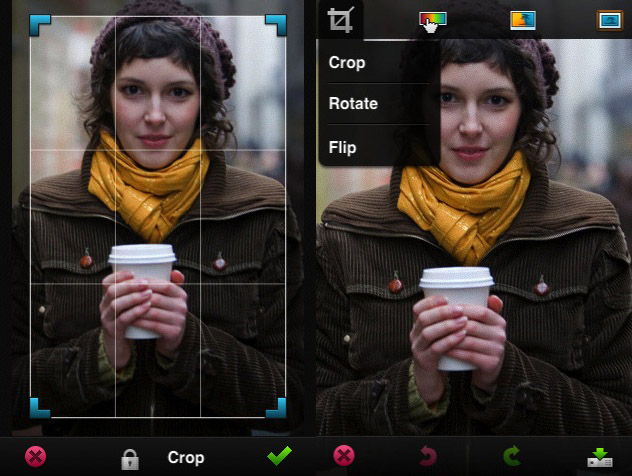632x476 pixels.
Task: Open the color adjustments menu icon
Action: (432, 19)
